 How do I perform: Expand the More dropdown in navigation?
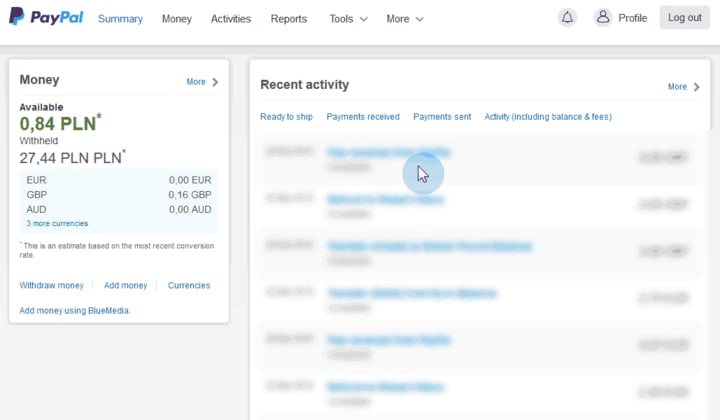tap(405, 19)
